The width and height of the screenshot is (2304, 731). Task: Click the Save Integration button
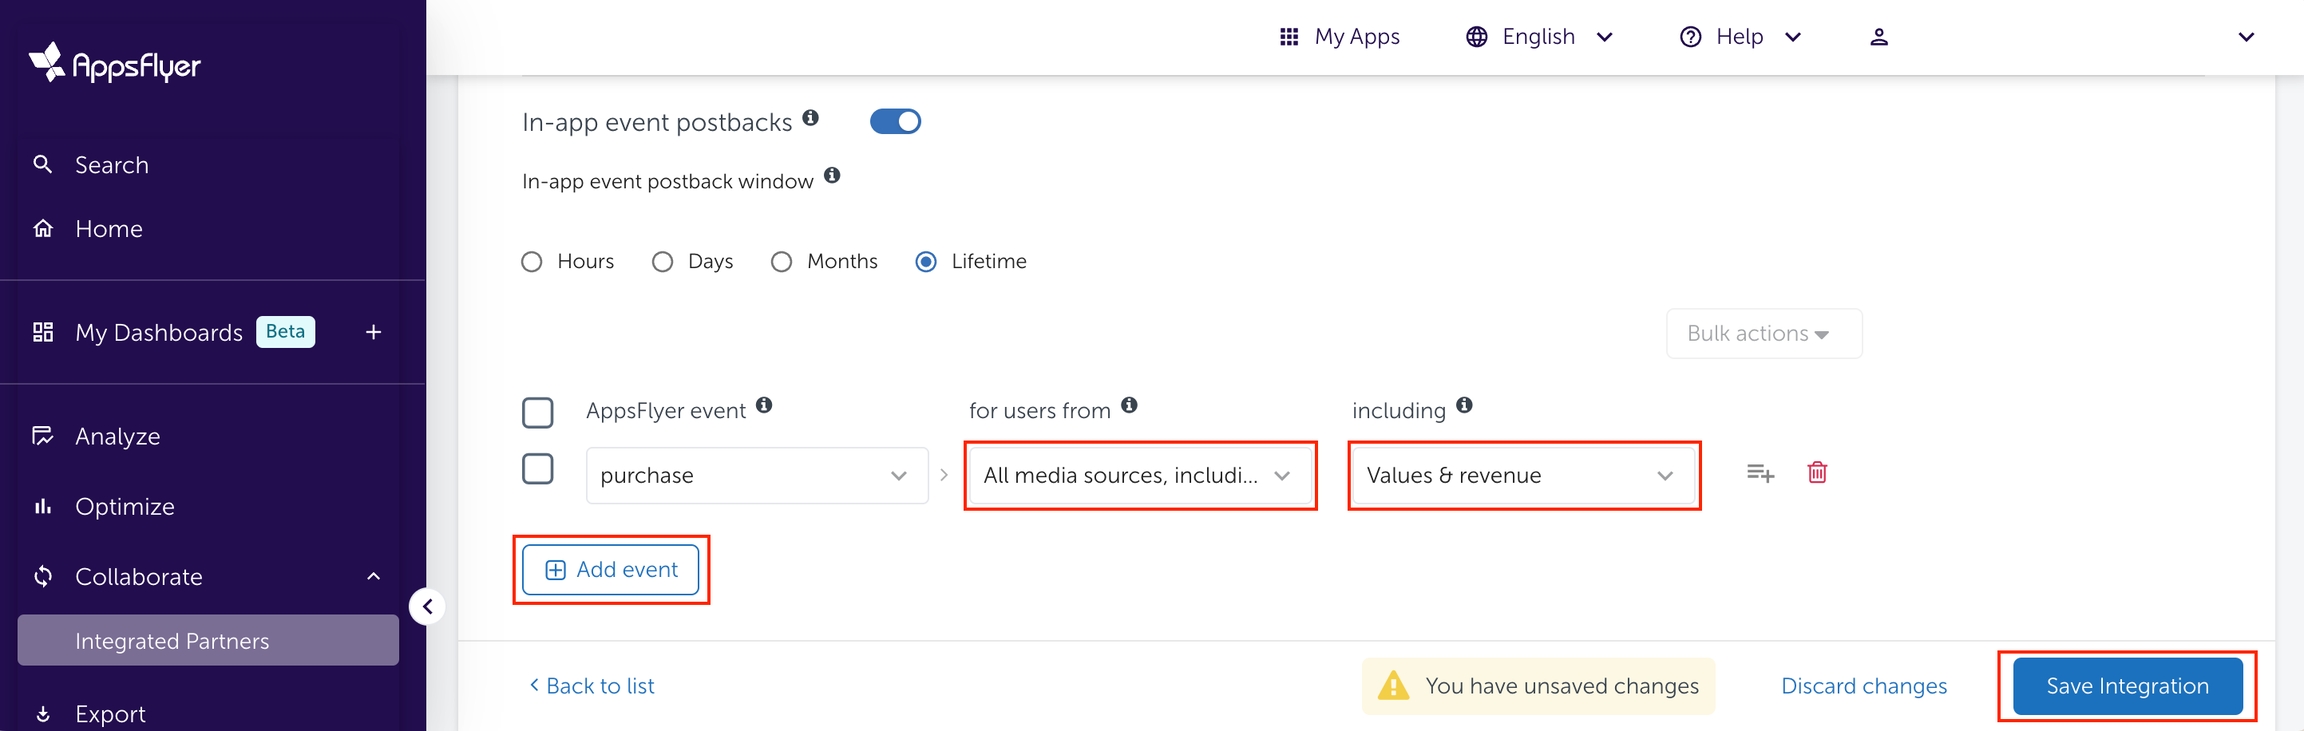pos(2127,686)
